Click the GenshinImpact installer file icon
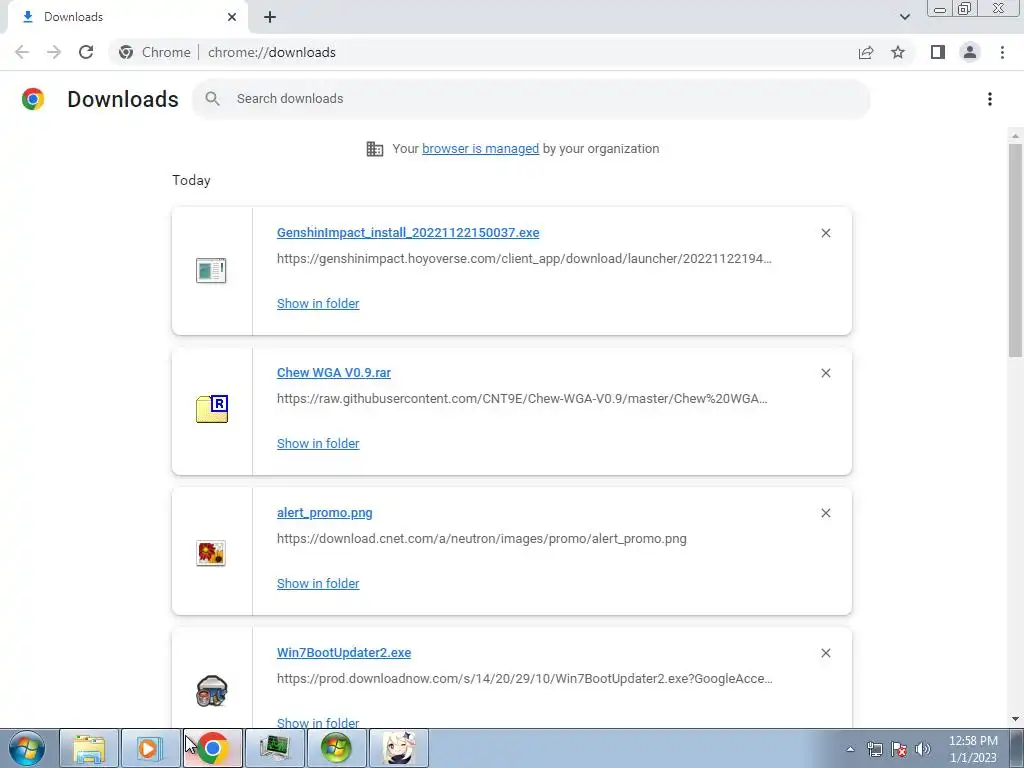This screenshot has width=1024, height=768. [x=212, y=270]
